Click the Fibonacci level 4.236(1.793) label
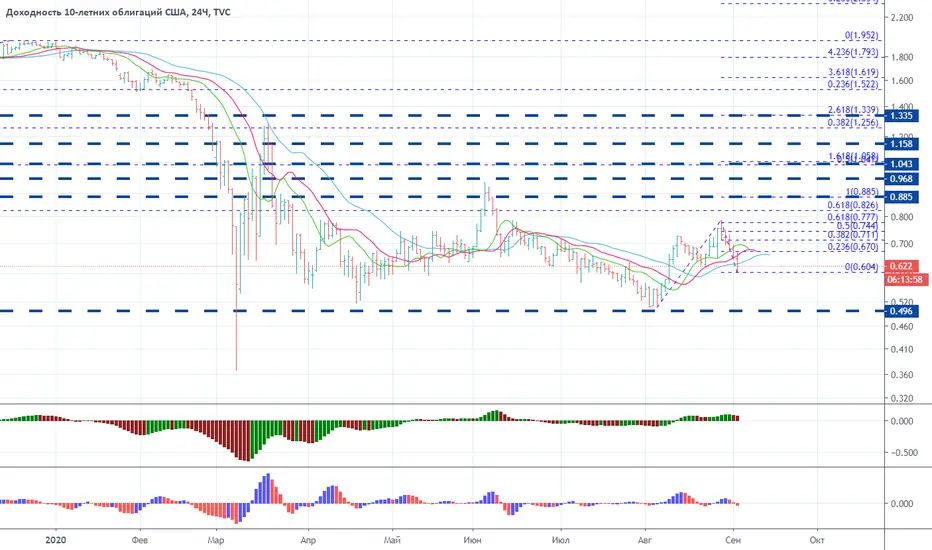The width and height of the screenshot is (932, 550). [x=853, y=52]
